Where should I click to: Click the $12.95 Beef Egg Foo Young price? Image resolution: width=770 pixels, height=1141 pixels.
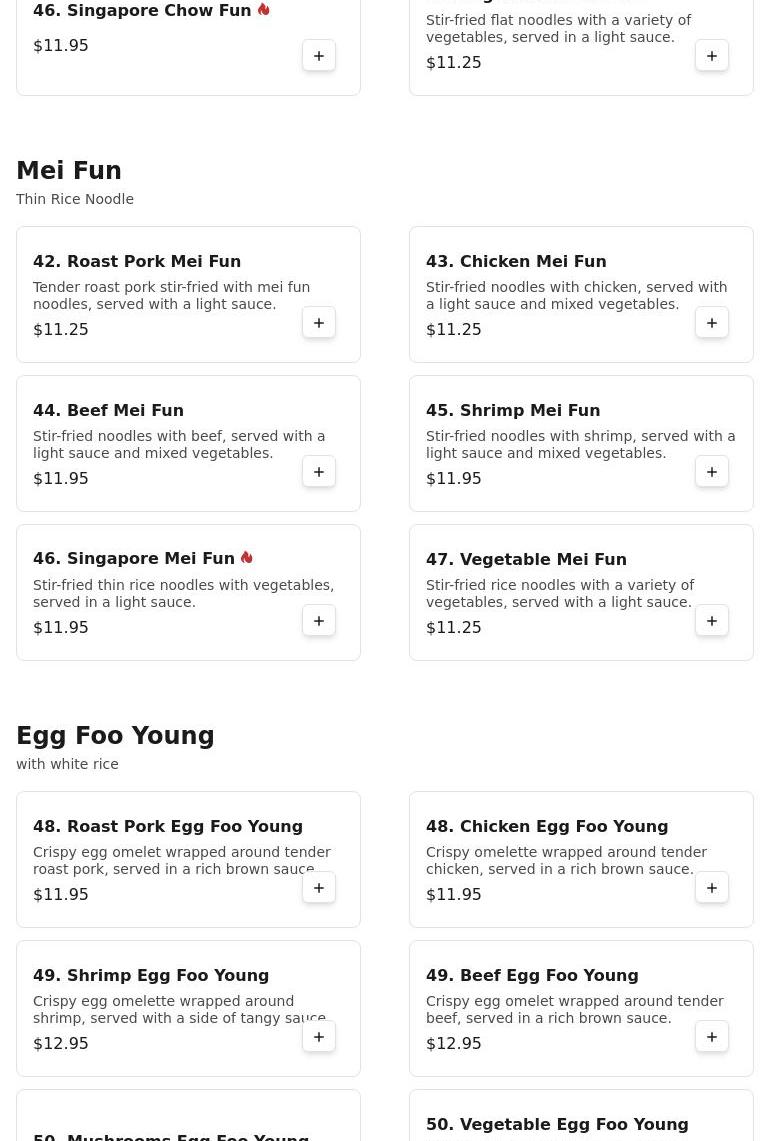pos(453,1043)
